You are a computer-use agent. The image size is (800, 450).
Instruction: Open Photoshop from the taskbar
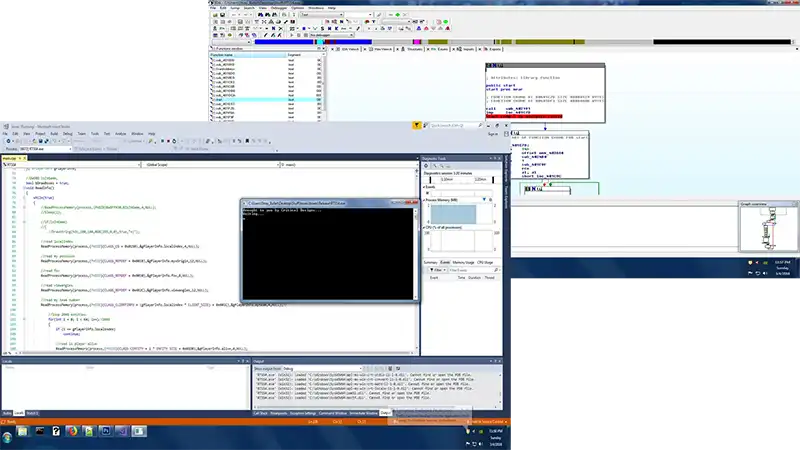point(106,431)
